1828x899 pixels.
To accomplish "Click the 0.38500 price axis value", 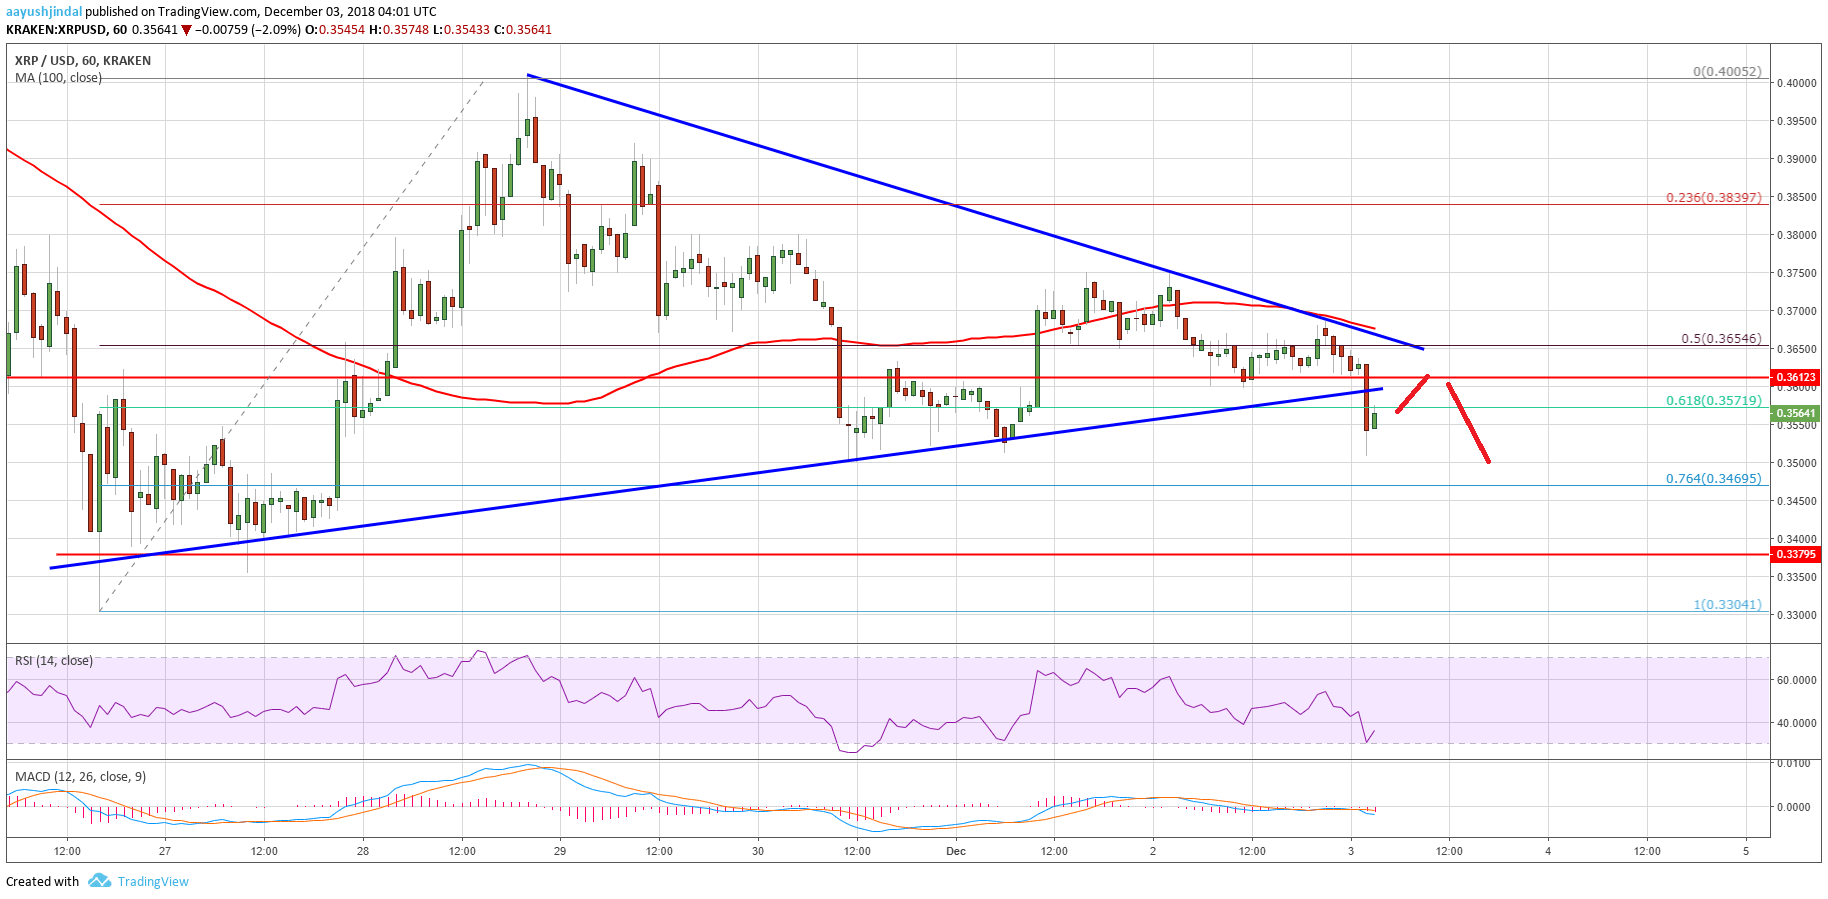I will pos(1795,197).
